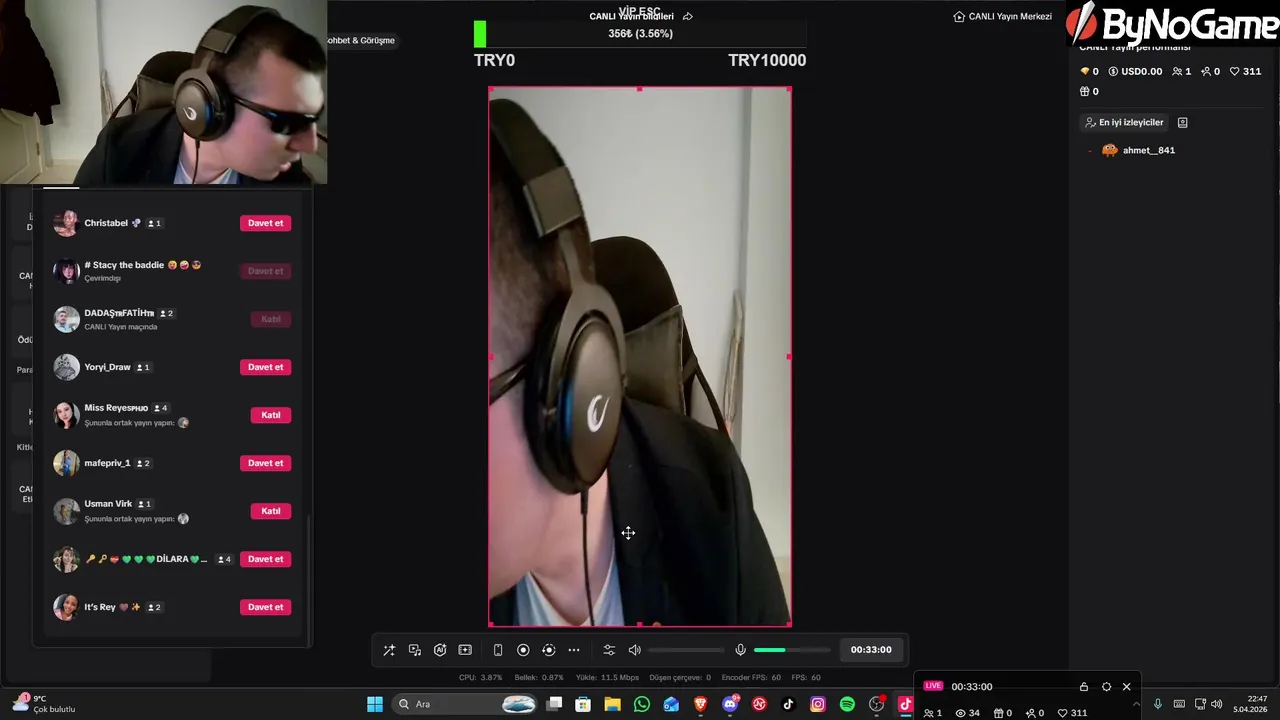Click the likes heart count 311 in widget
This screenshot has width=1280, height=720.
pos(1072,713)
